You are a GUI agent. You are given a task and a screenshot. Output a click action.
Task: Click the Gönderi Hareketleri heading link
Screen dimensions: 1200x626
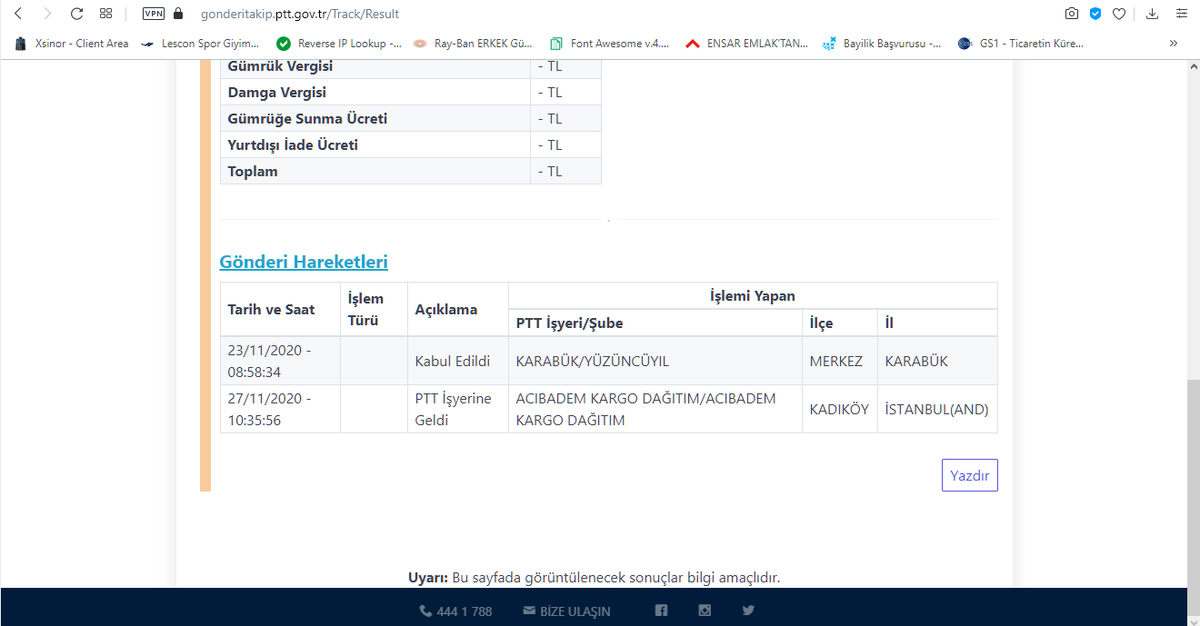304,262
